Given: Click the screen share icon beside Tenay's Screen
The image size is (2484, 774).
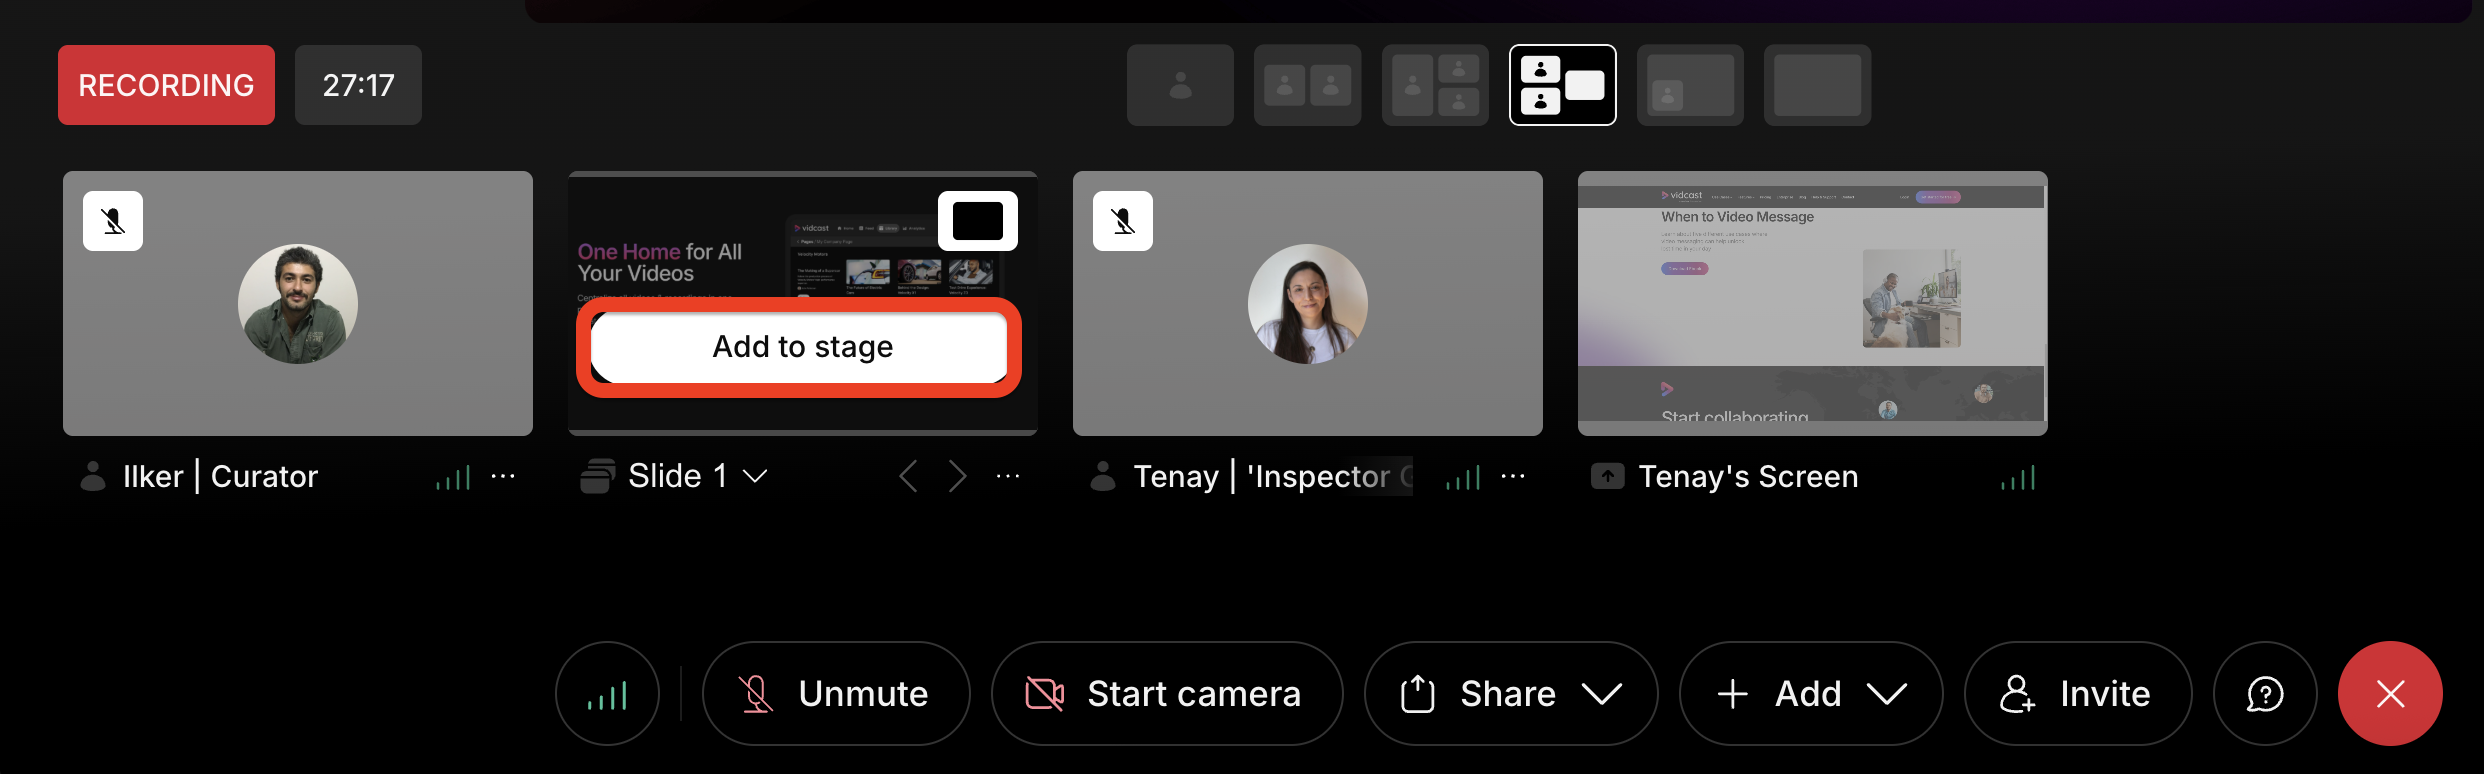Looking at the screenshot, I should pos(1607,476).
